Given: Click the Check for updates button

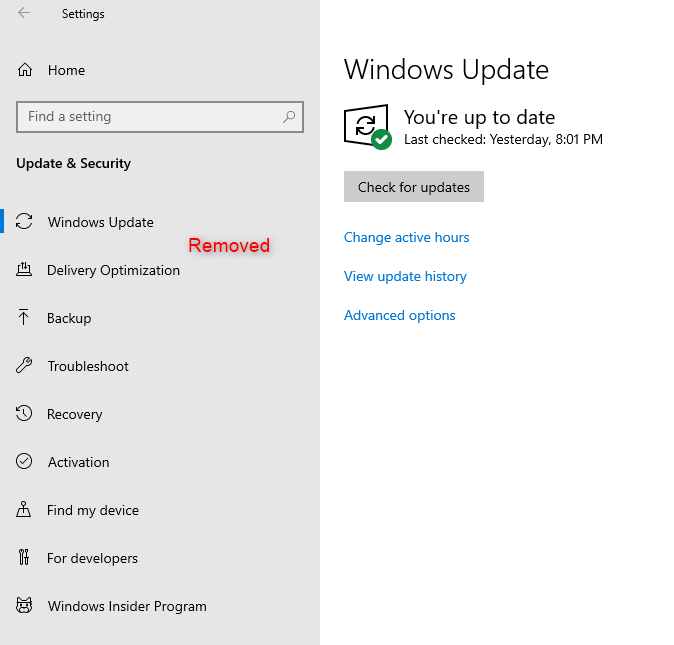Looking at the screenshot, I should pos(414,186).
